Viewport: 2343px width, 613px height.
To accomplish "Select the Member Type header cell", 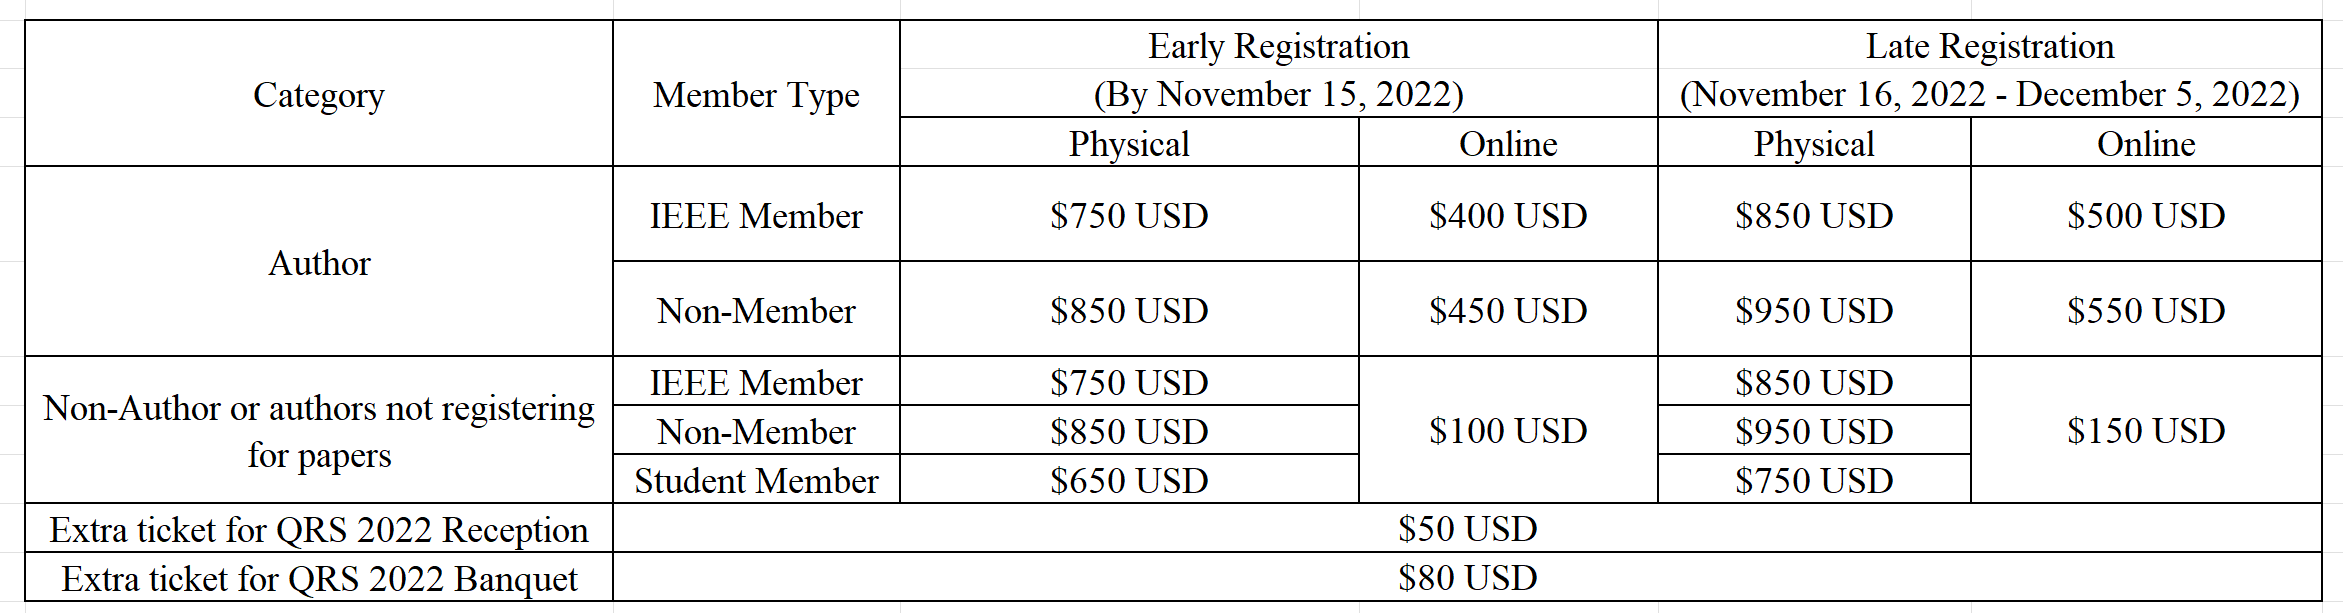I will 756,94.
